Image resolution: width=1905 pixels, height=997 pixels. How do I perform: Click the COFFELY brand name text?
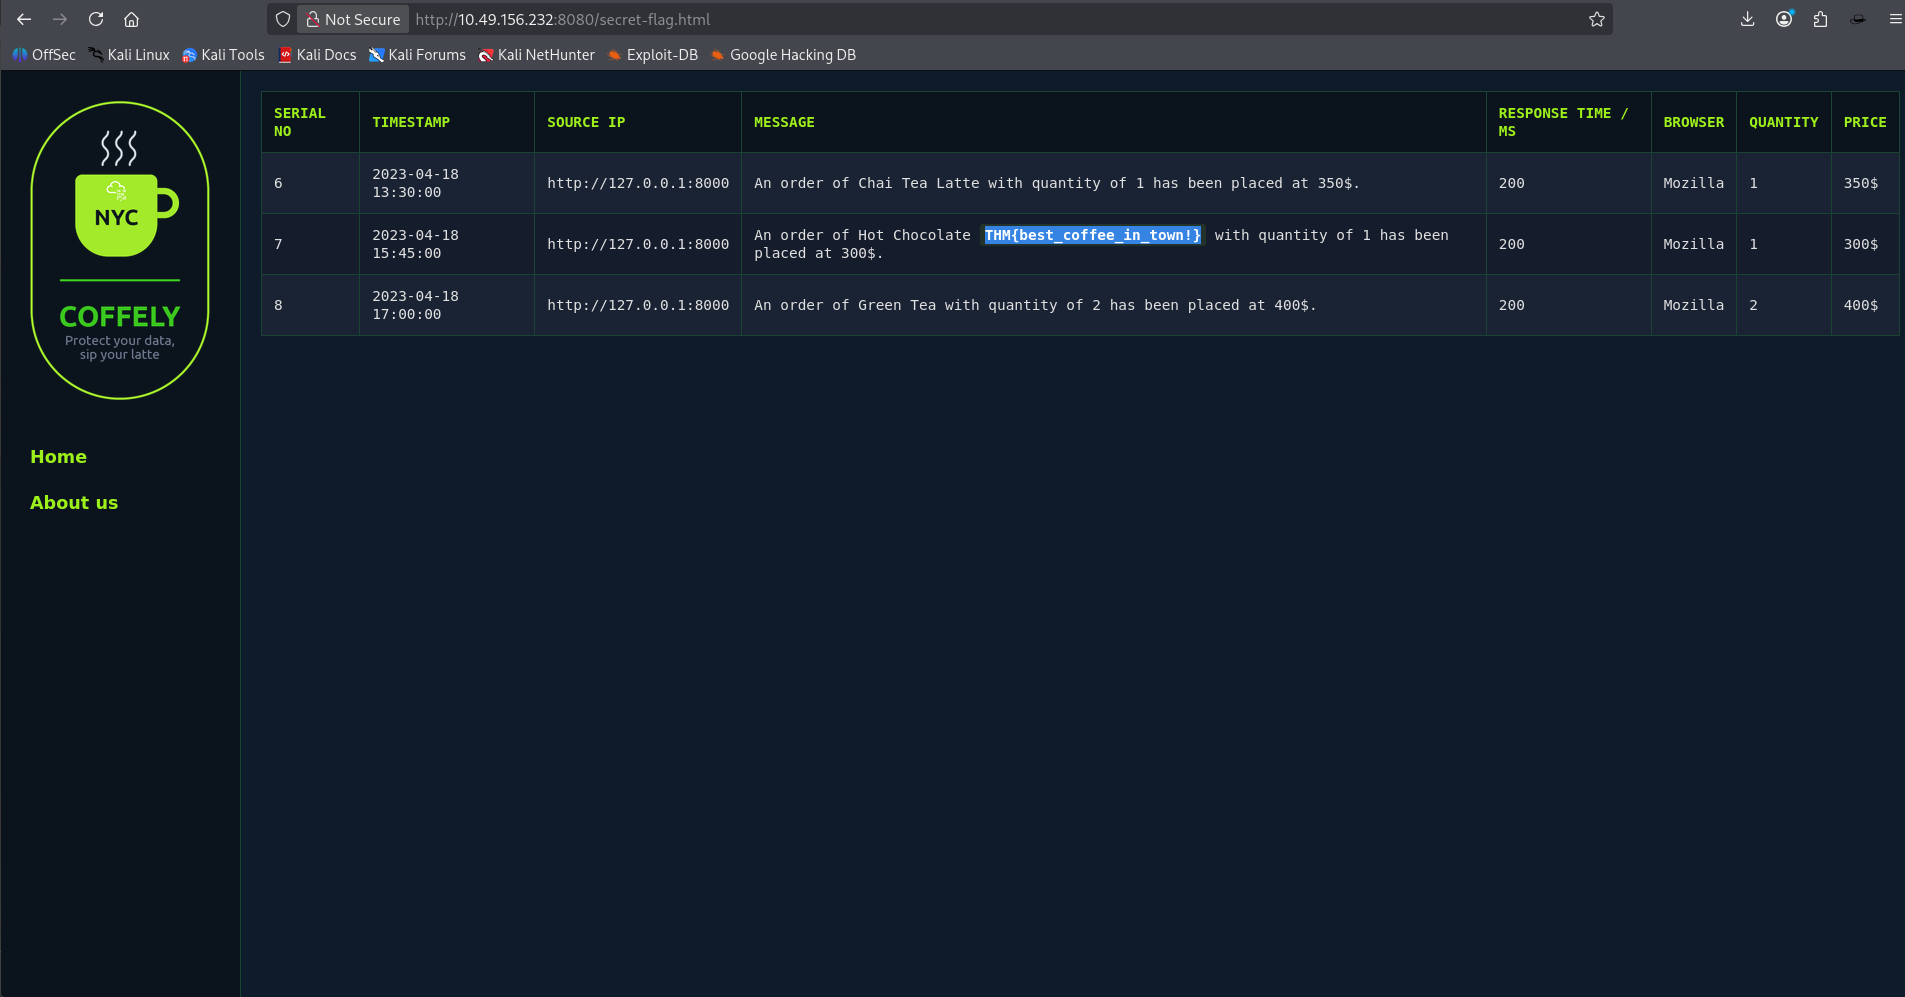(x=120, y=317)
